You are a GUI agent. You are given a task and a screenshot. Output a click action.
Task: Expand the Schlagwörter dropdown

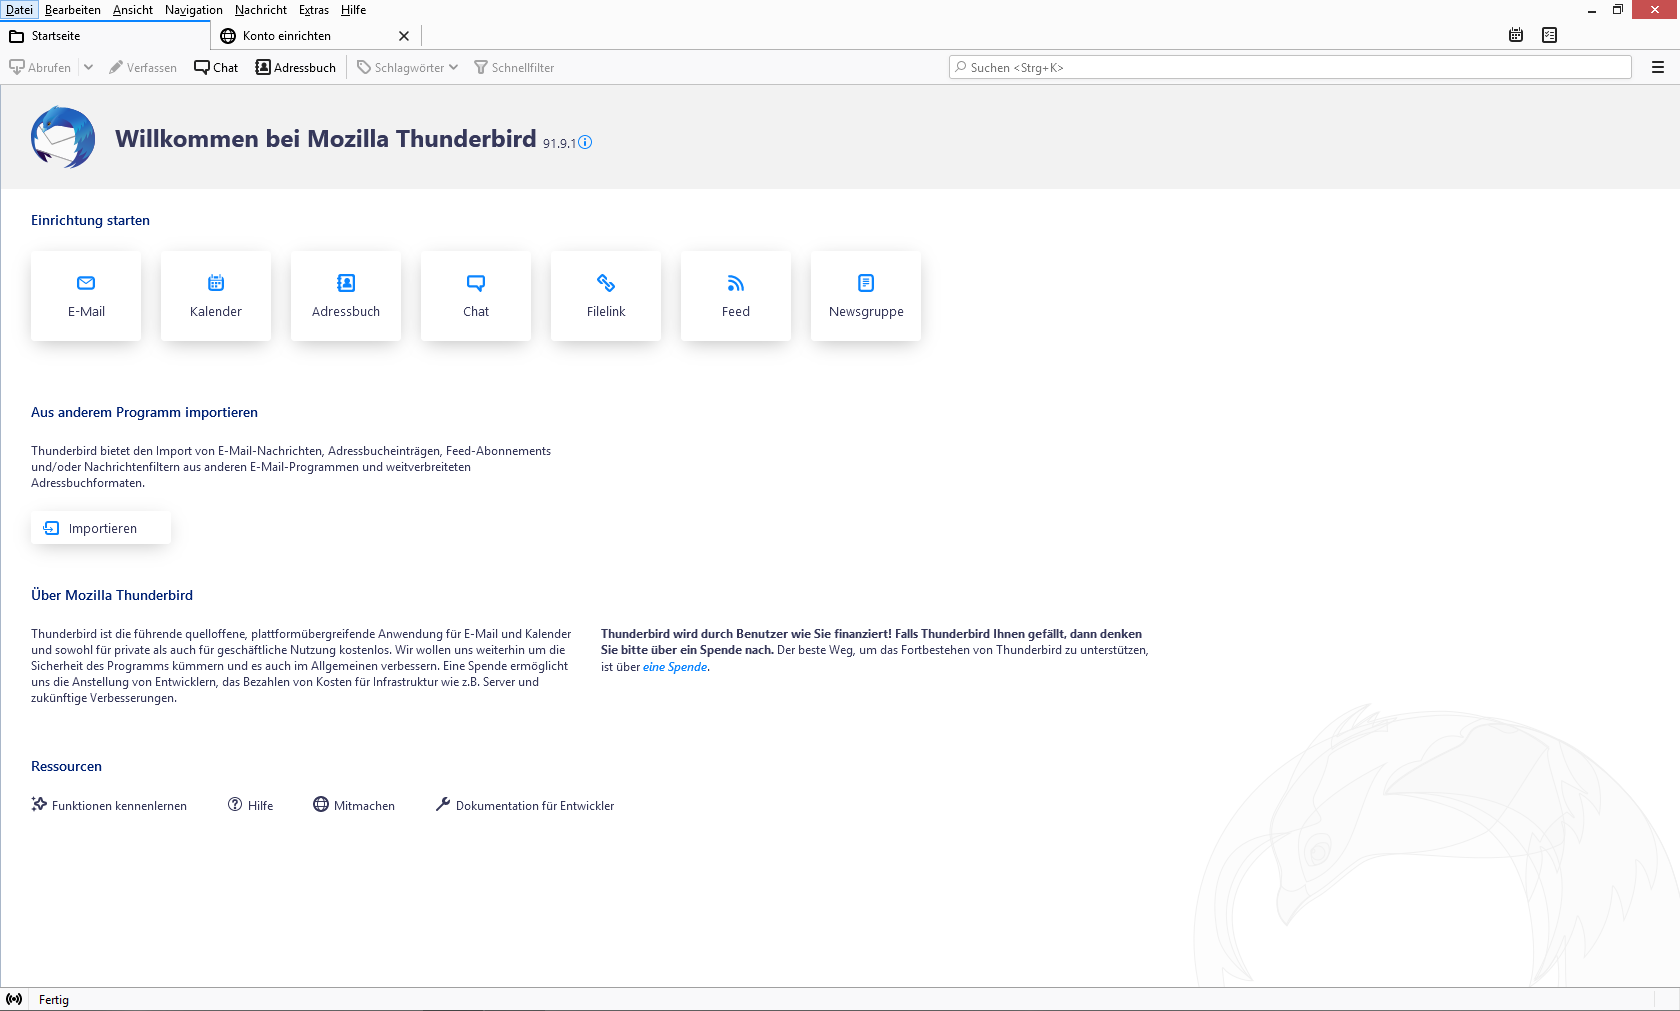point(408,67)
